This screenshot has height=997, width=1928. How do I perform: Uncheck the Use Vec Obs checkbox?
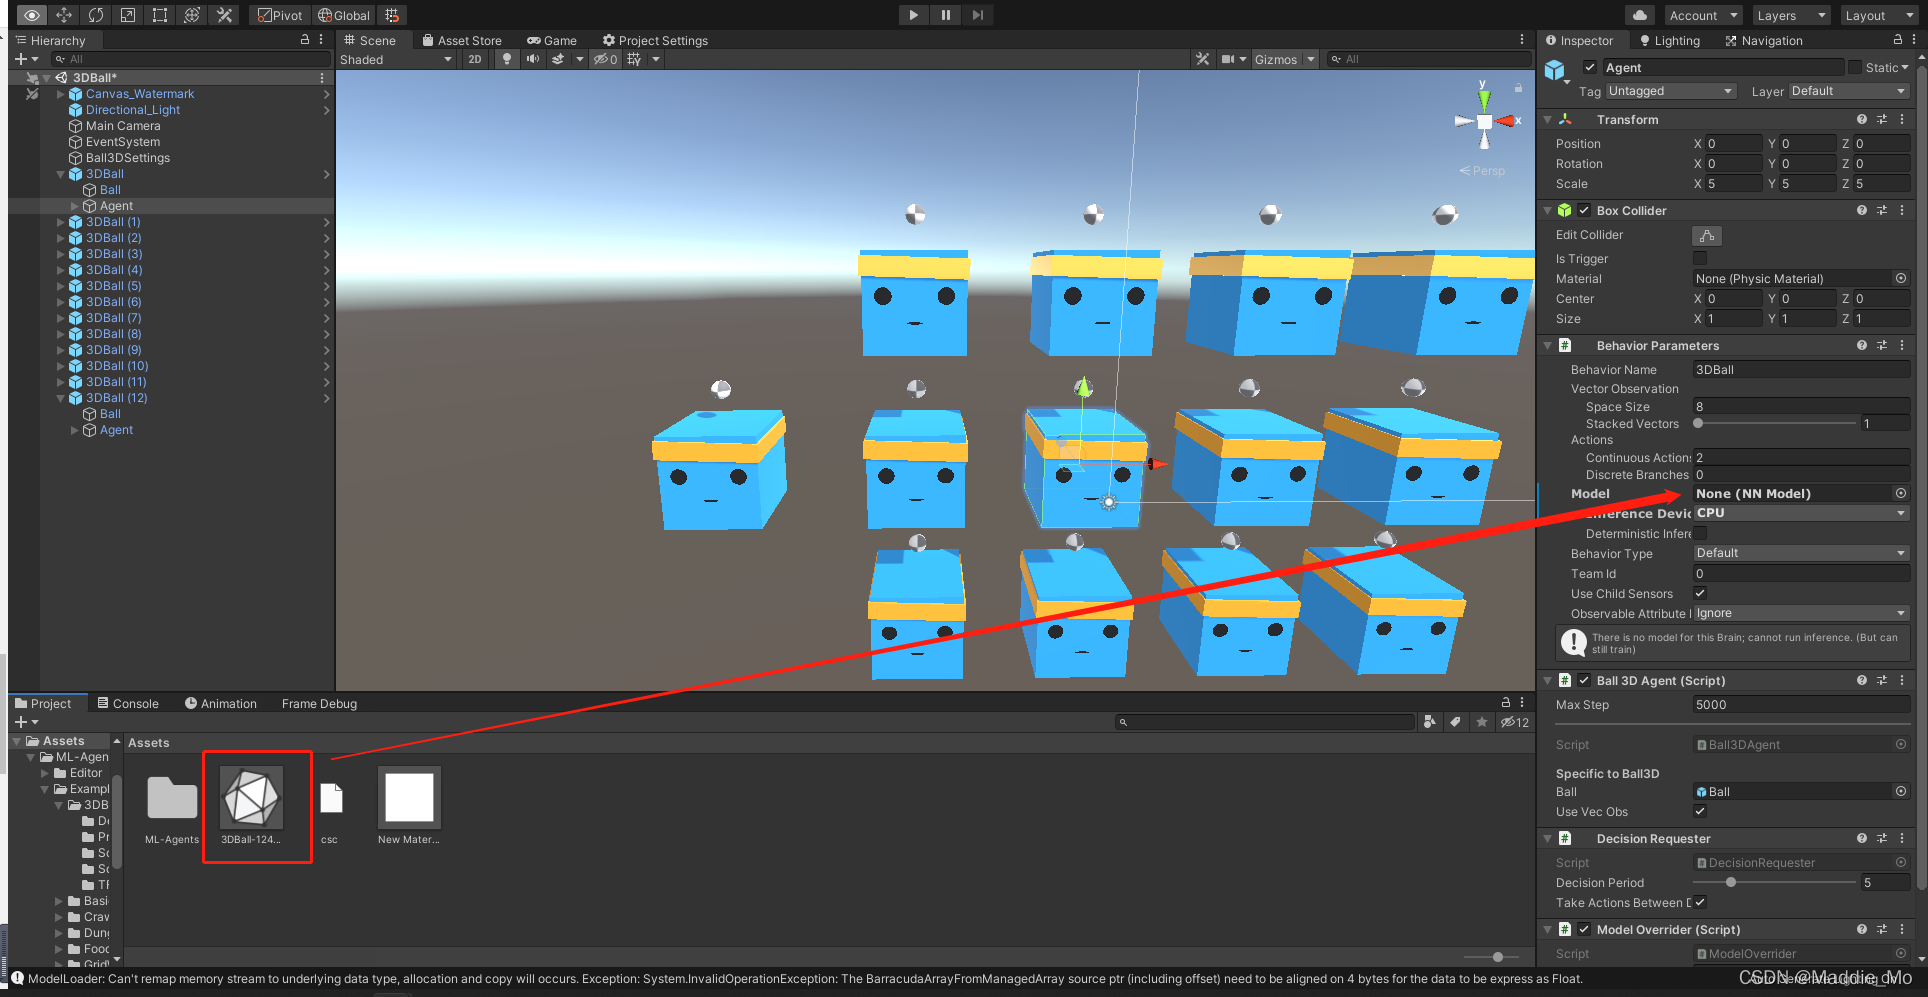(1700, 812)
